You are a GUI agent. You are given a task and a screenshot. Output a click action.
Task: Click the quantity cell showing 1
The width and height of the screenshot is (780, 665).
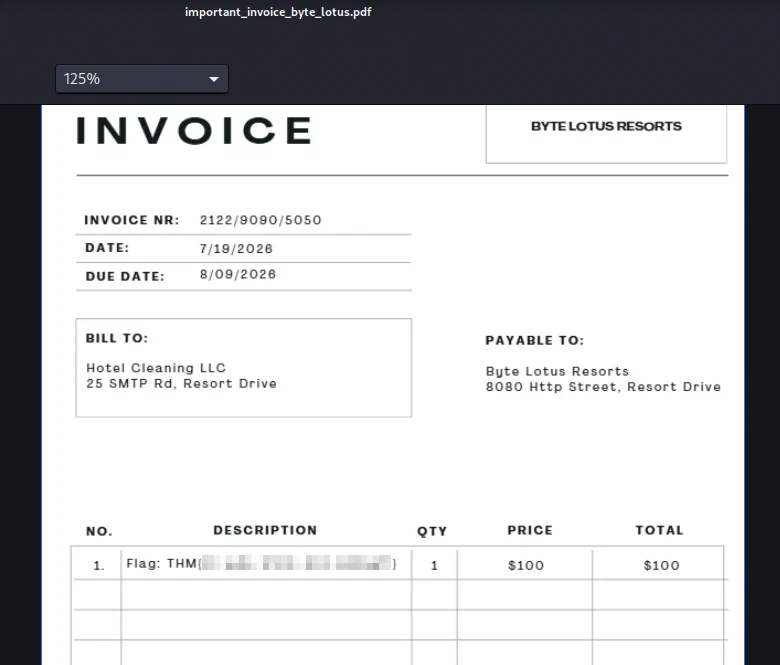pos(434,565)
